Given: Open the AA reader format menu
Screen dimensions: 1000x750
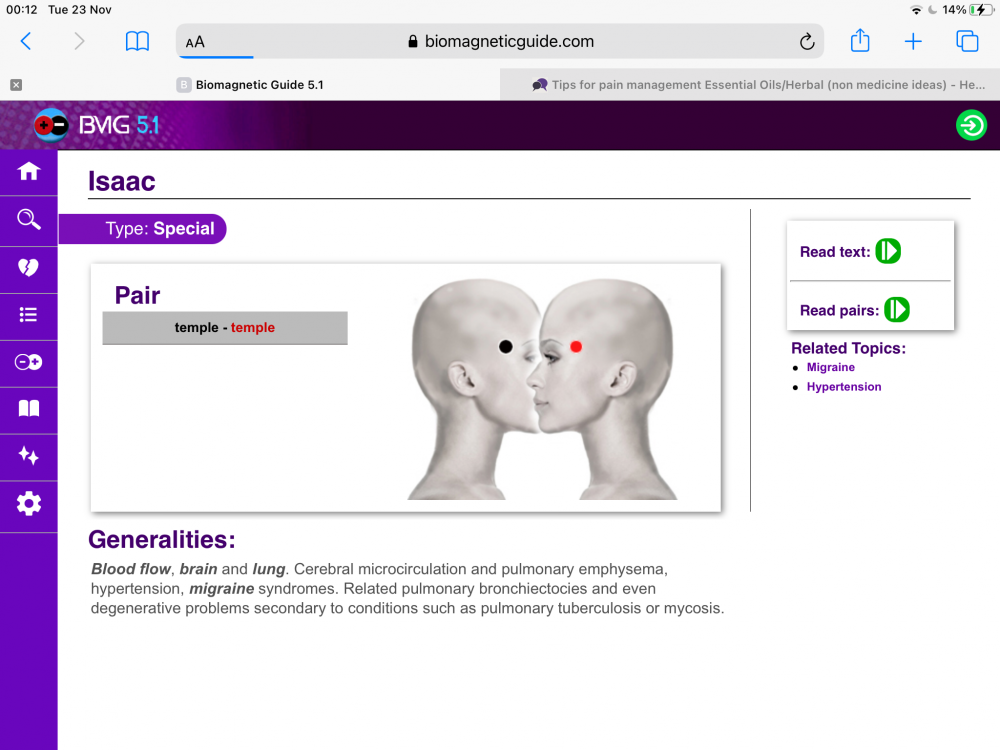Looking at the screenshot, I should click(196, 42).
